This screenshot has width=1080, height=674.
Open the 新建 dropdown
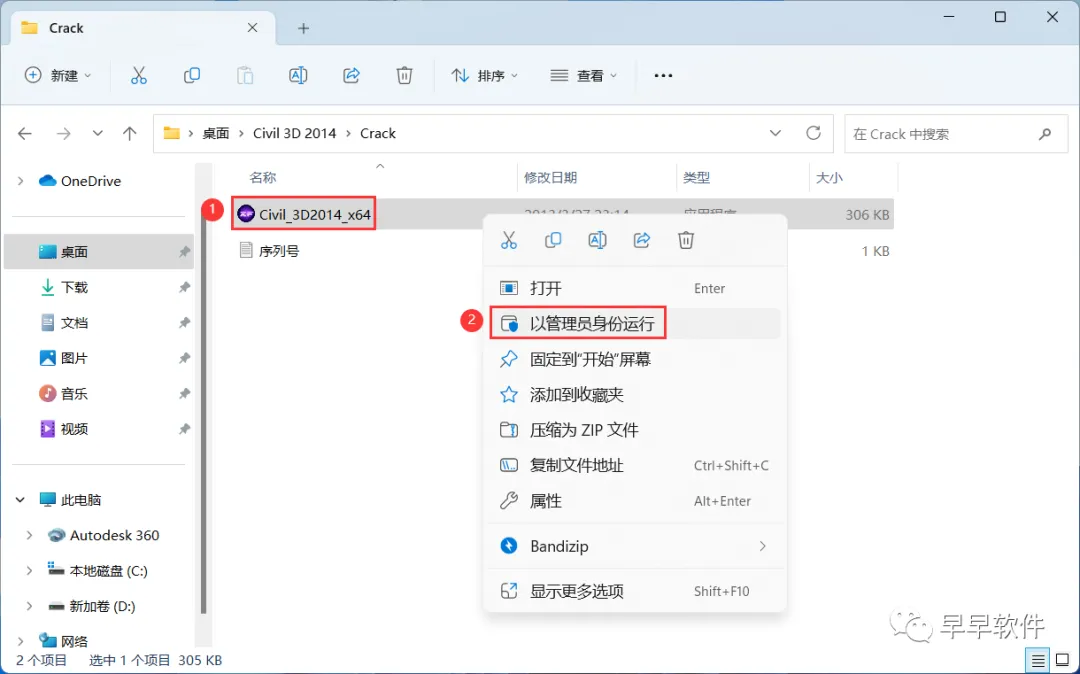coord(58,76)
